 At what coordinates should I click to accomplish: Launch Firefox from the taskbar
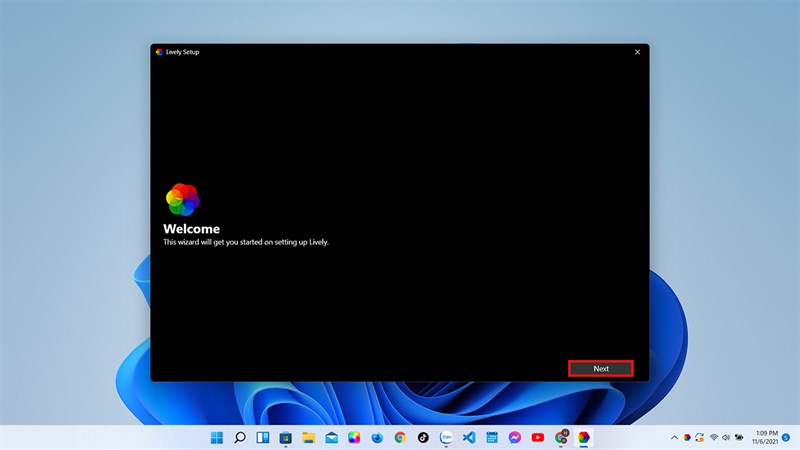click(x=377, y=437)
